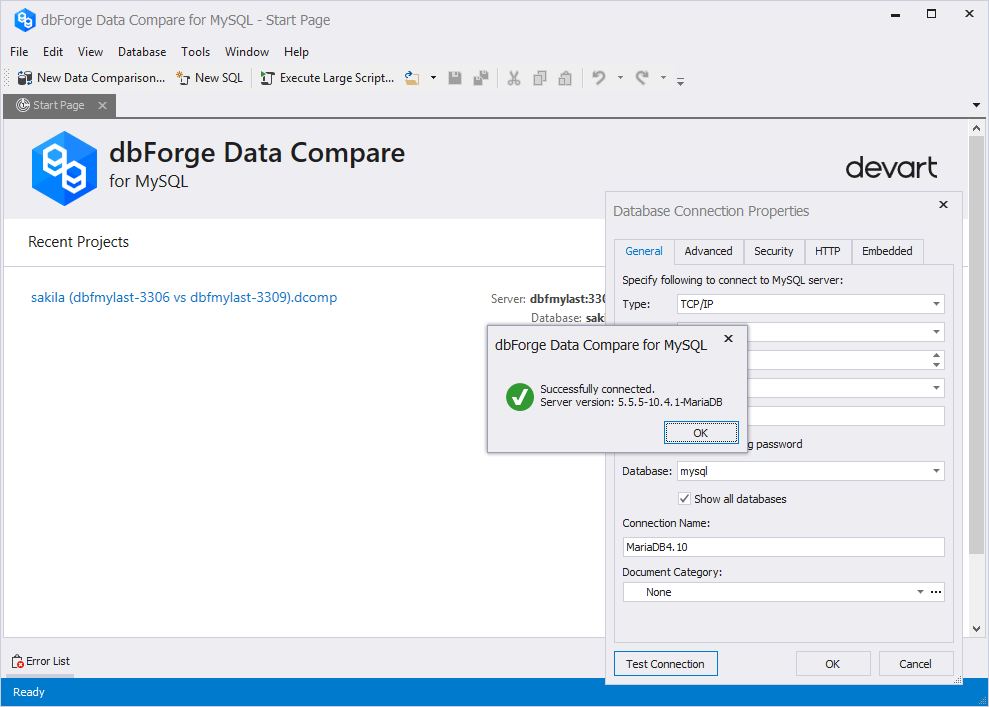Screen dimensions: 989x707
Task: Click the Ready status bar text
Action: click(x=29, y=692)
